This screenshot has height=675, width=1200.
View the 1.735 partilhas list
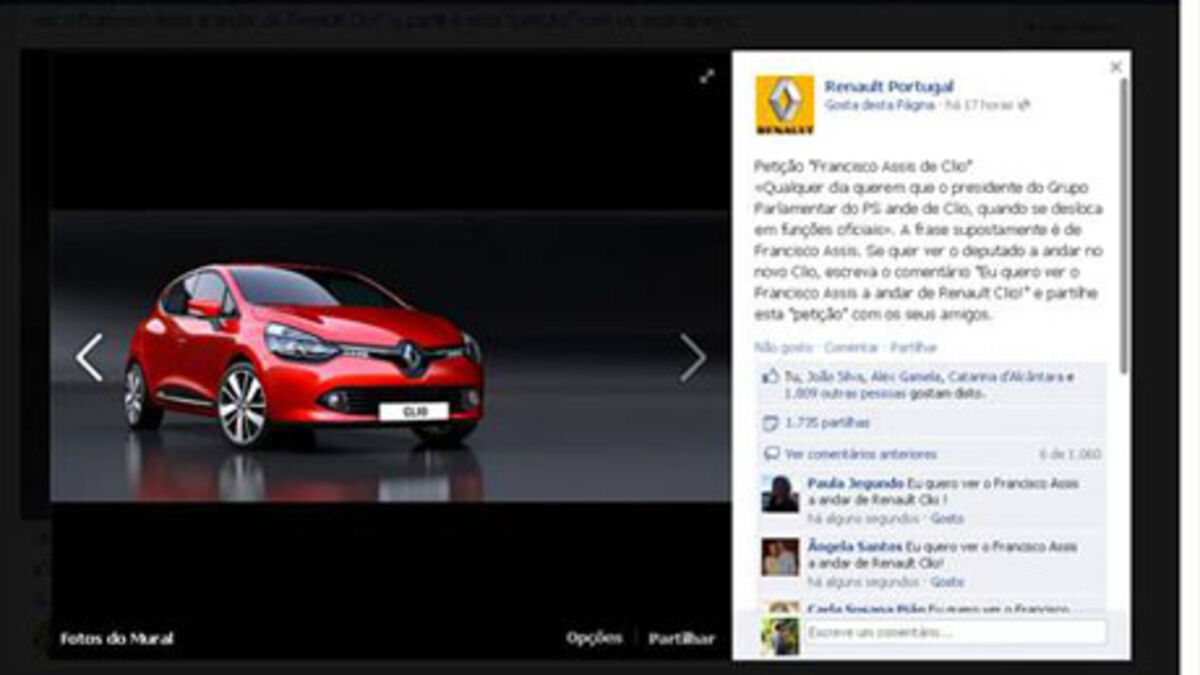827,423
